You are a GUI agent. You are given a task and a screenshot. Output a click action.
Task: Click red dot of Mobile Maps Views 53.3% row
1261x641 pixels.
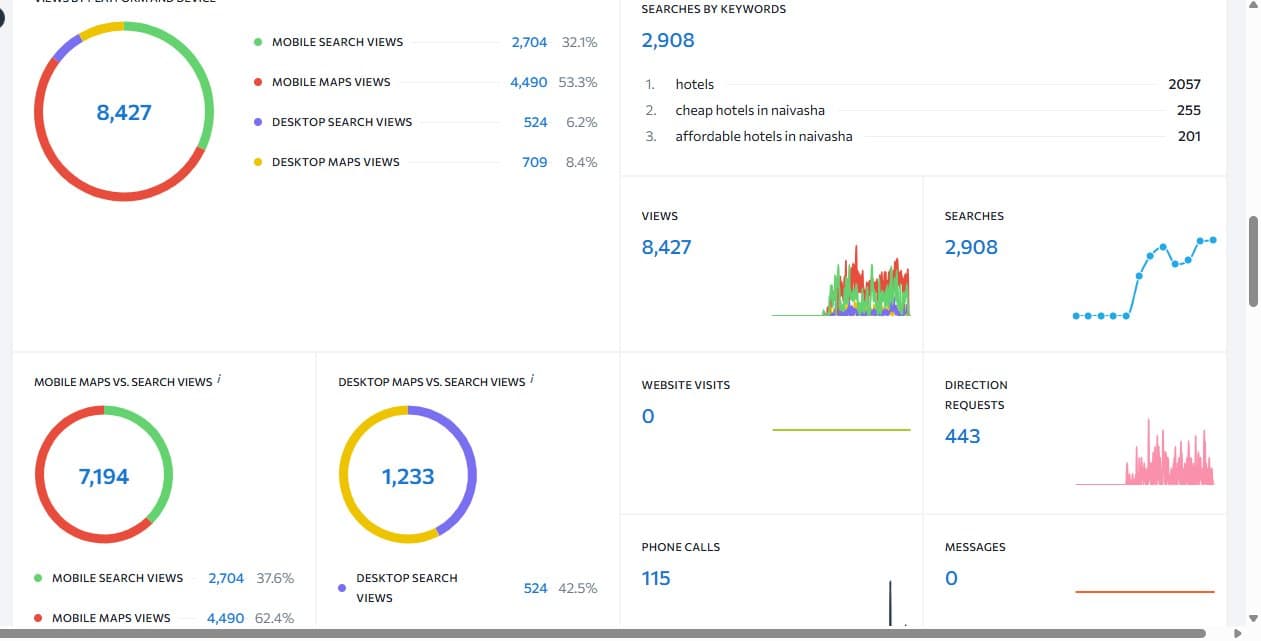(x=258, y=82)
